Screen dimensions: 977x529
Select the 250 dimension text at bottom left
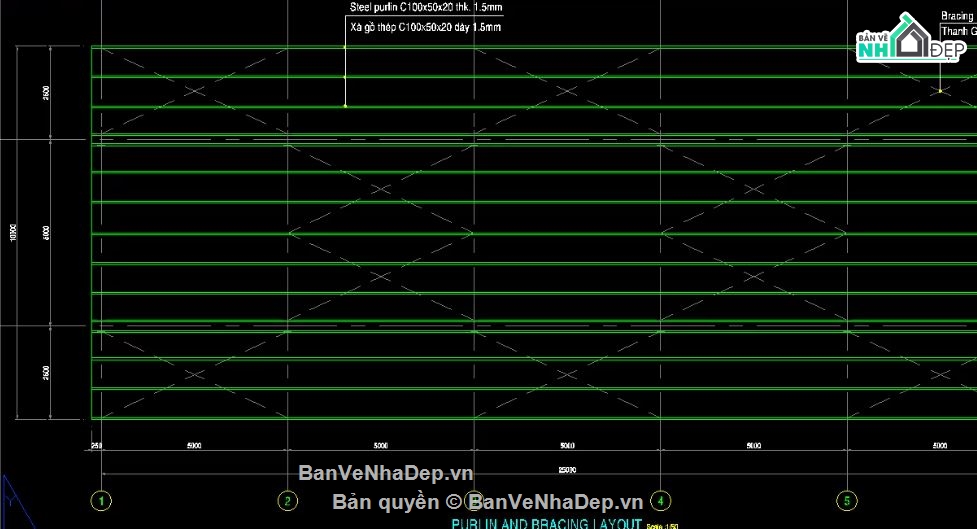click(96, 445)
